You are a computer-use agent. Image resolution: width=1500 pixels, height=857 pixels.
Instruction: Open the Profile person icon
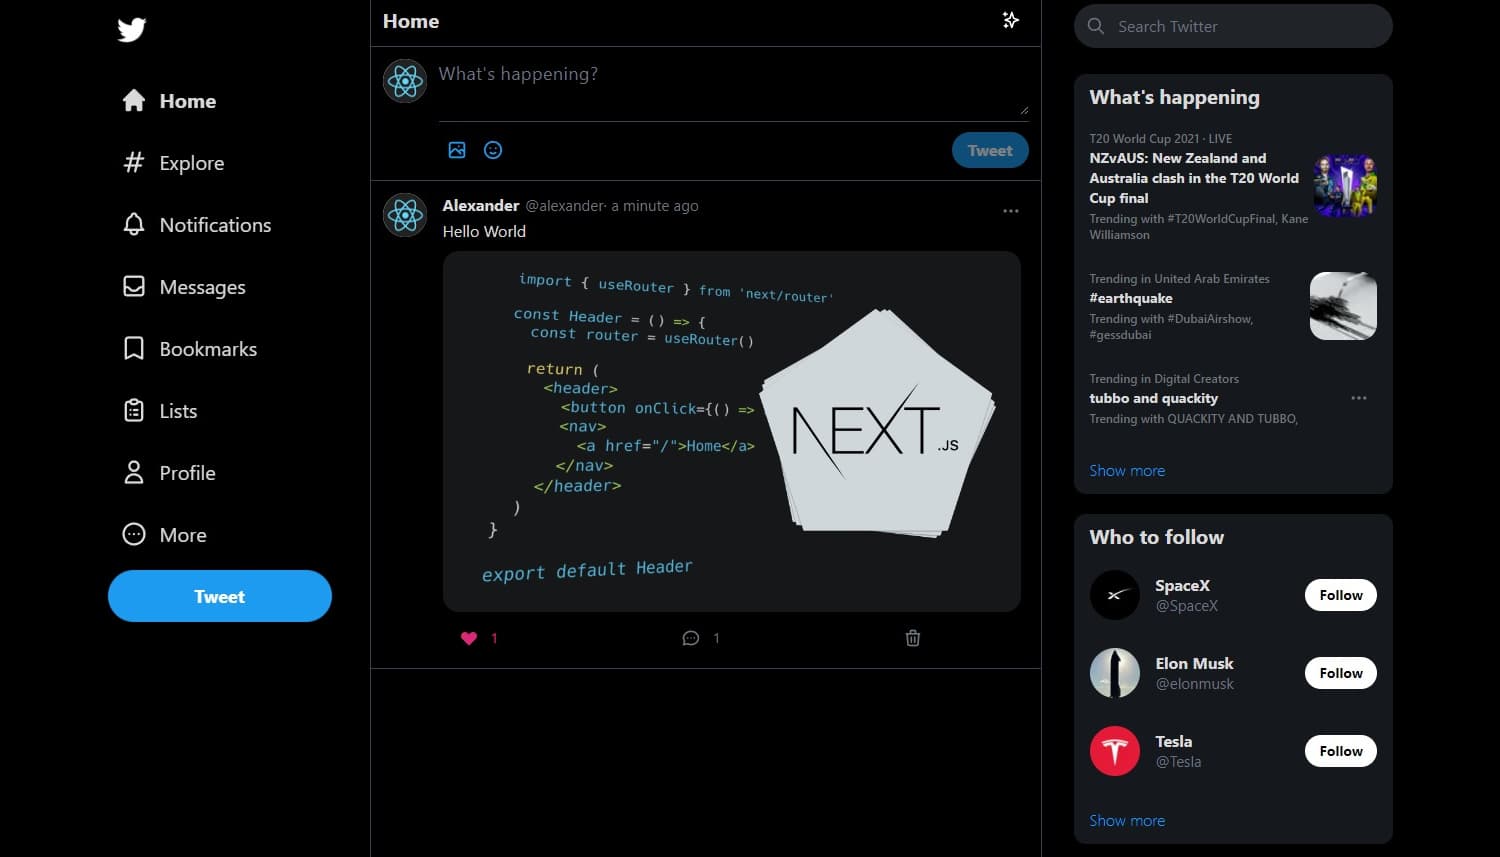134,472
